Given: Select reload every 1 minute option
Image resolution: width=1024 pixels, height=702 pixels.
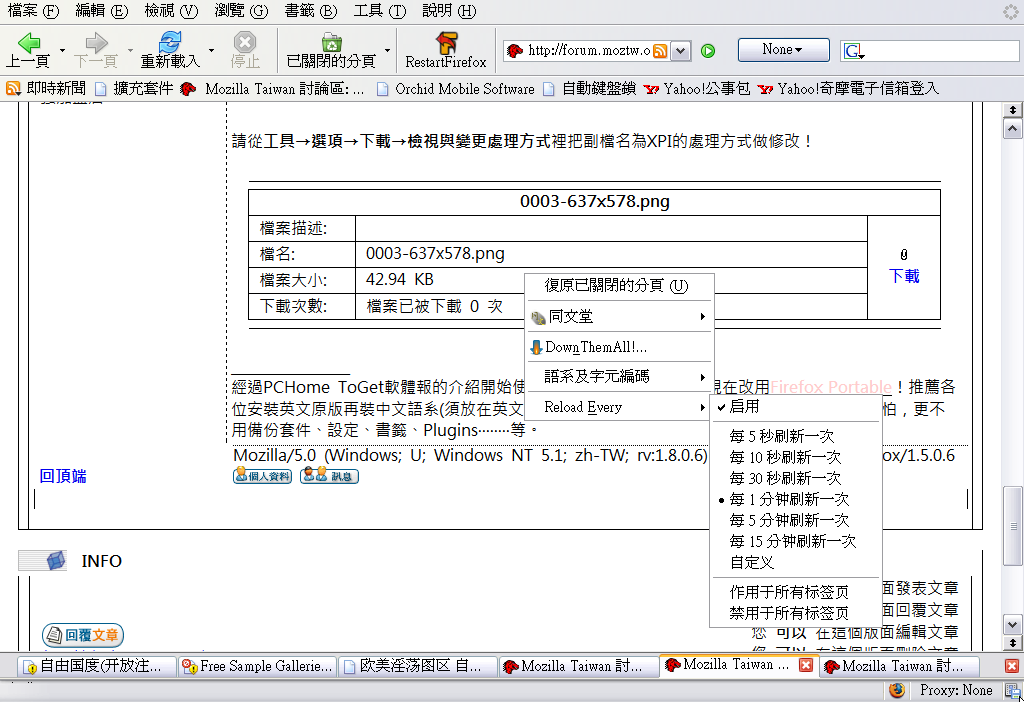Looking at the screenshot, I should [x=789, y=499].
